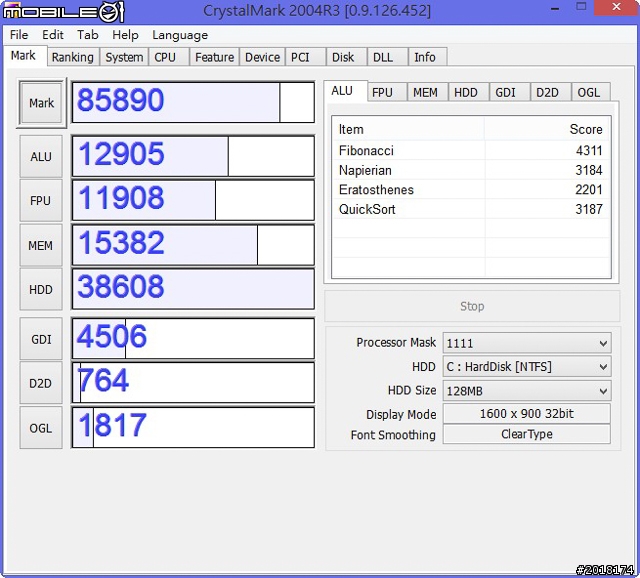Click the Stop button
Viewport: 640px width, 578px height.
coord(472,306)
